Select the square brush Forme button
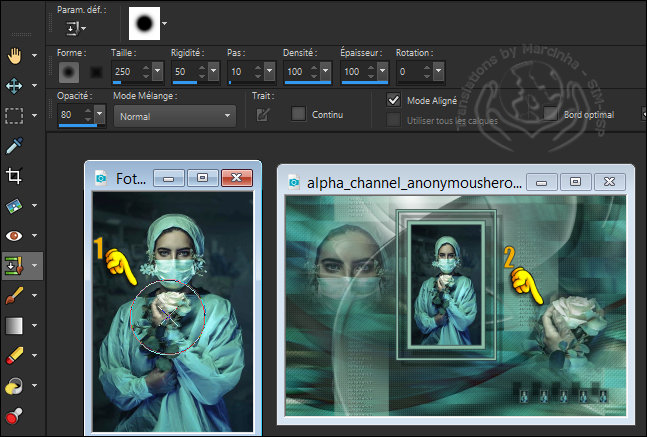Image resolution: width=647 pixels, height=437 pixels. 97,72
